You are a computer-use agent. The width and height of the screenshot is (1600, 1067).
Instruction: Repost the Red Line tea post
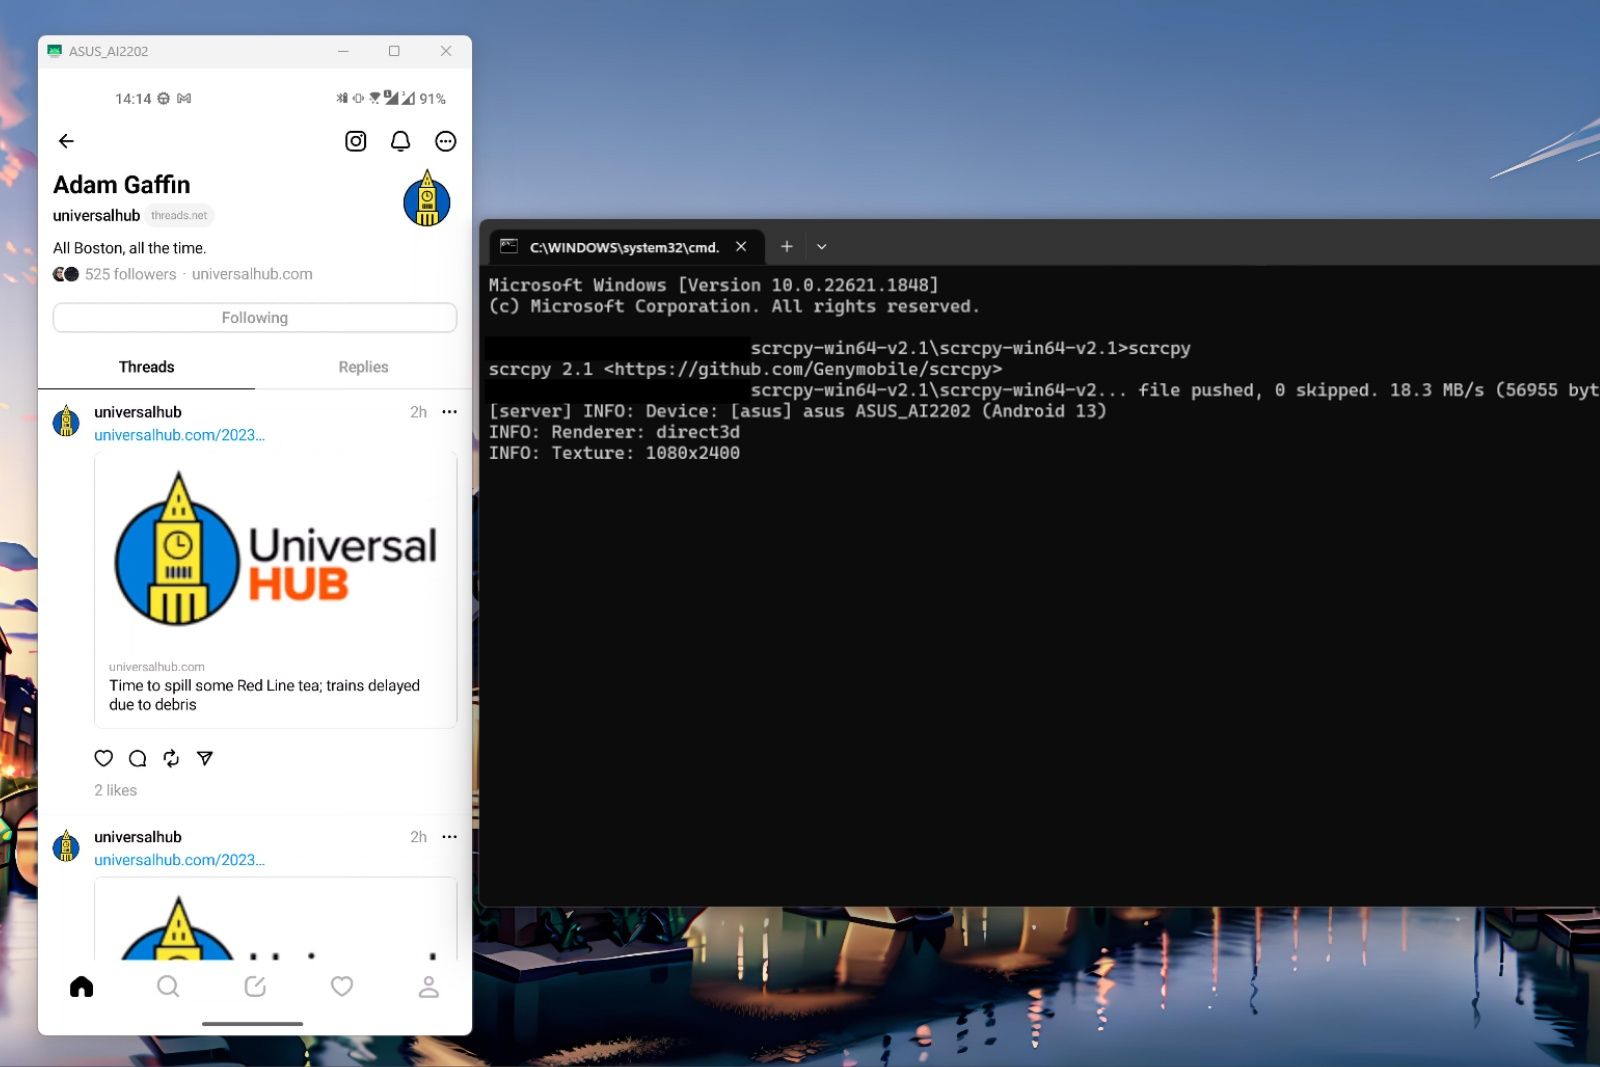[x=171, y=758]
